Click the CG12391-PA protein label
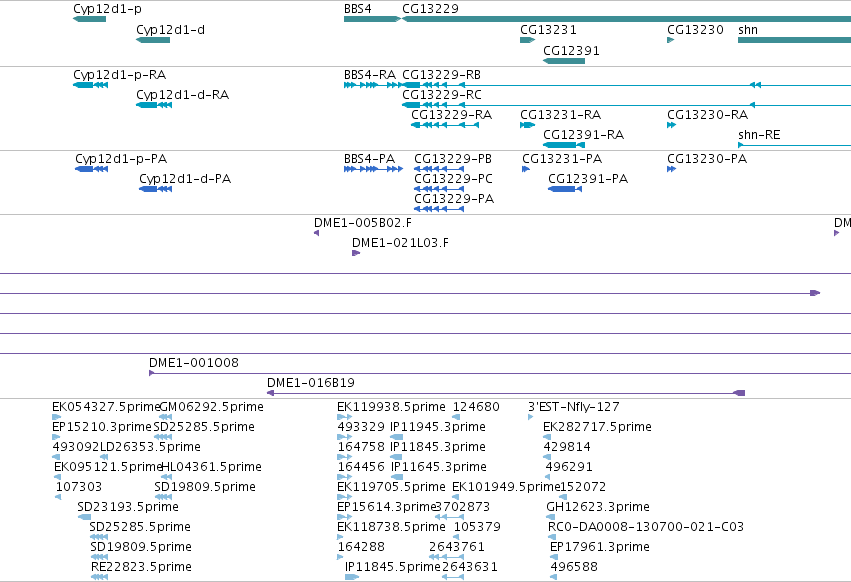The height and width of the screenshot is (582, 851). tap(588, 179)
